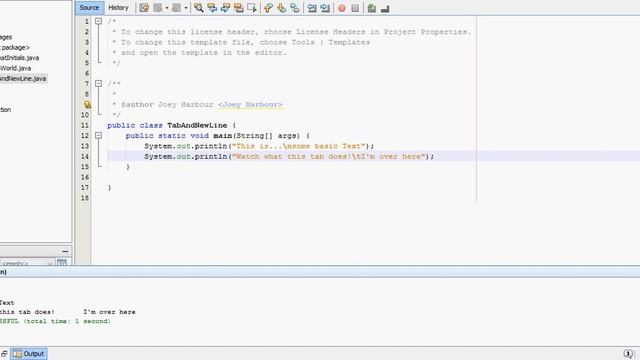Select the default package node in the tree
The image size is (640, 360).
point(15,47)
